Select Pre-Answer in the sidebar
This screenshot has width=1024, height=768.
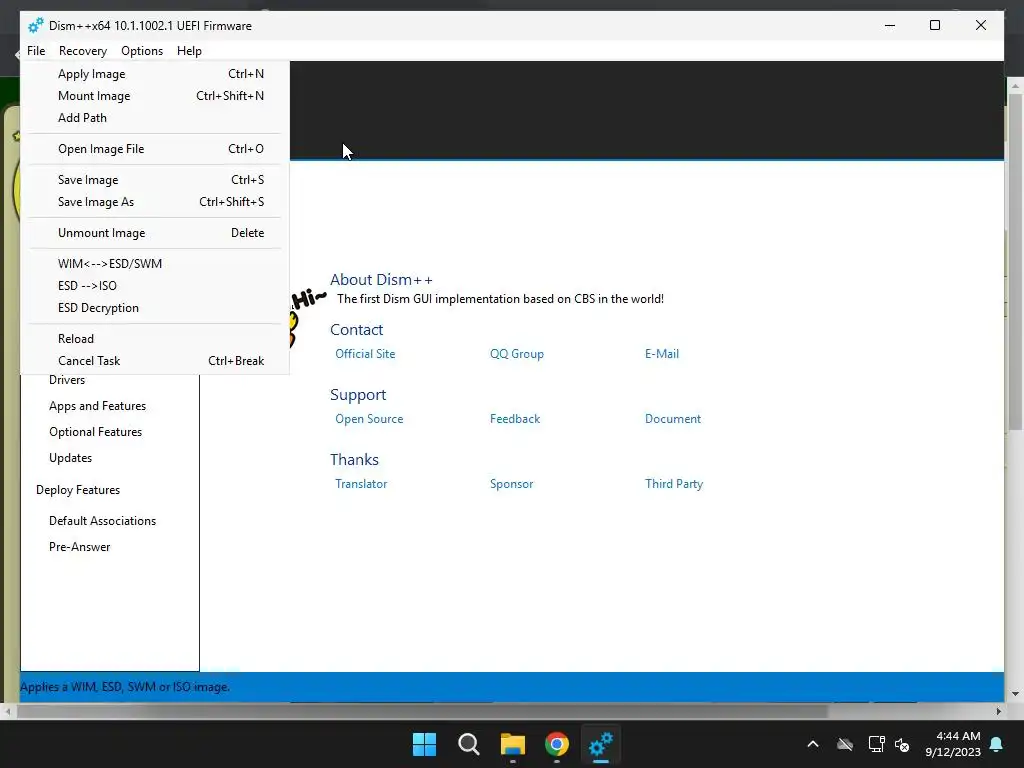pyautogui.click(x=80, y=547)
